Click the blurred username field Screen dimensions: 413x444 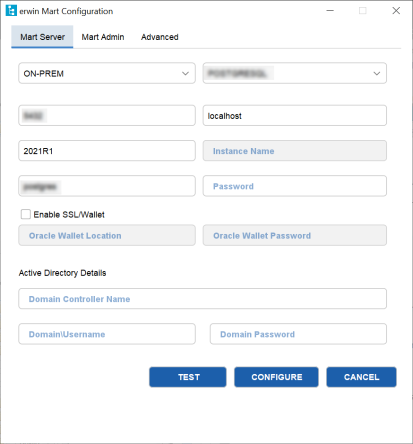(x=107, y=186)
